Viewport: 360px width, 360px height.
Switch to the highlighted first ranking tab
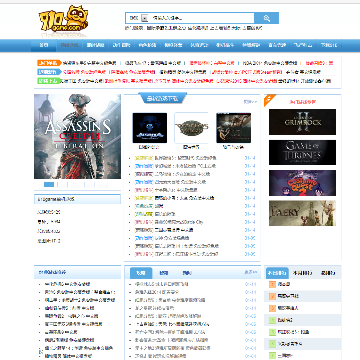tap(277, 273)
